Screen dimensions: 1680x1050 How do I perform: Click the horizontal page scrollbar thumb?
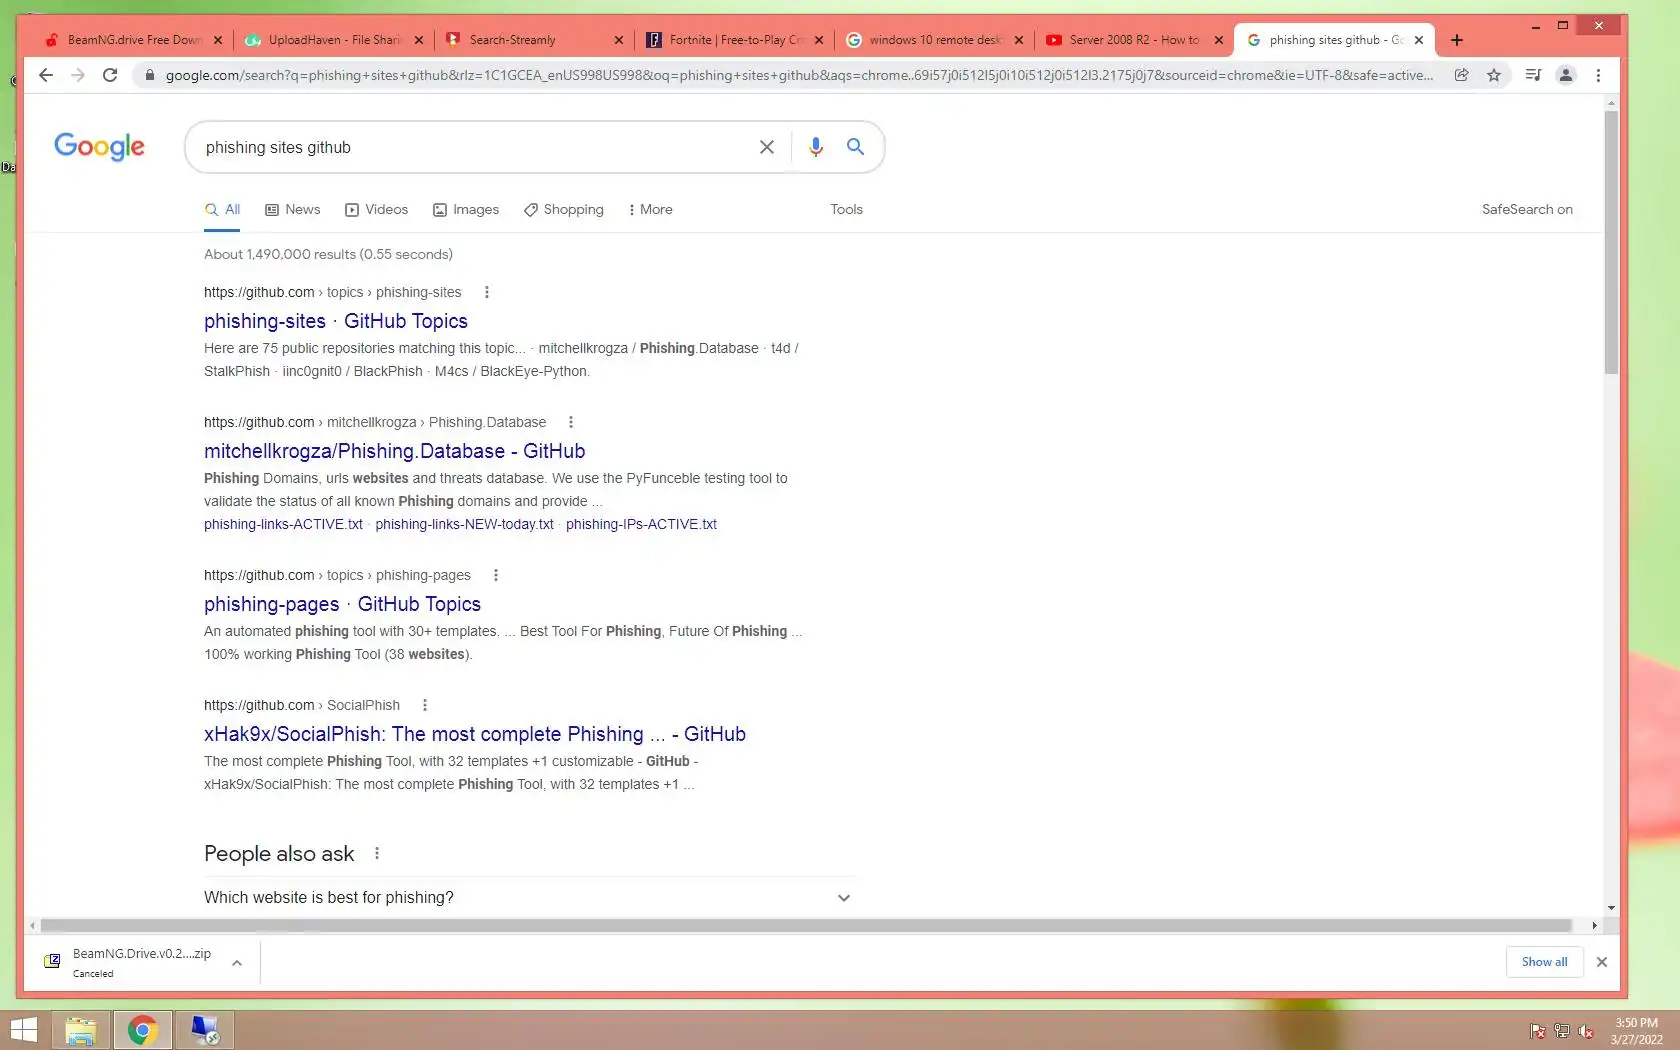pyautogui.click(x=806, y=926)
